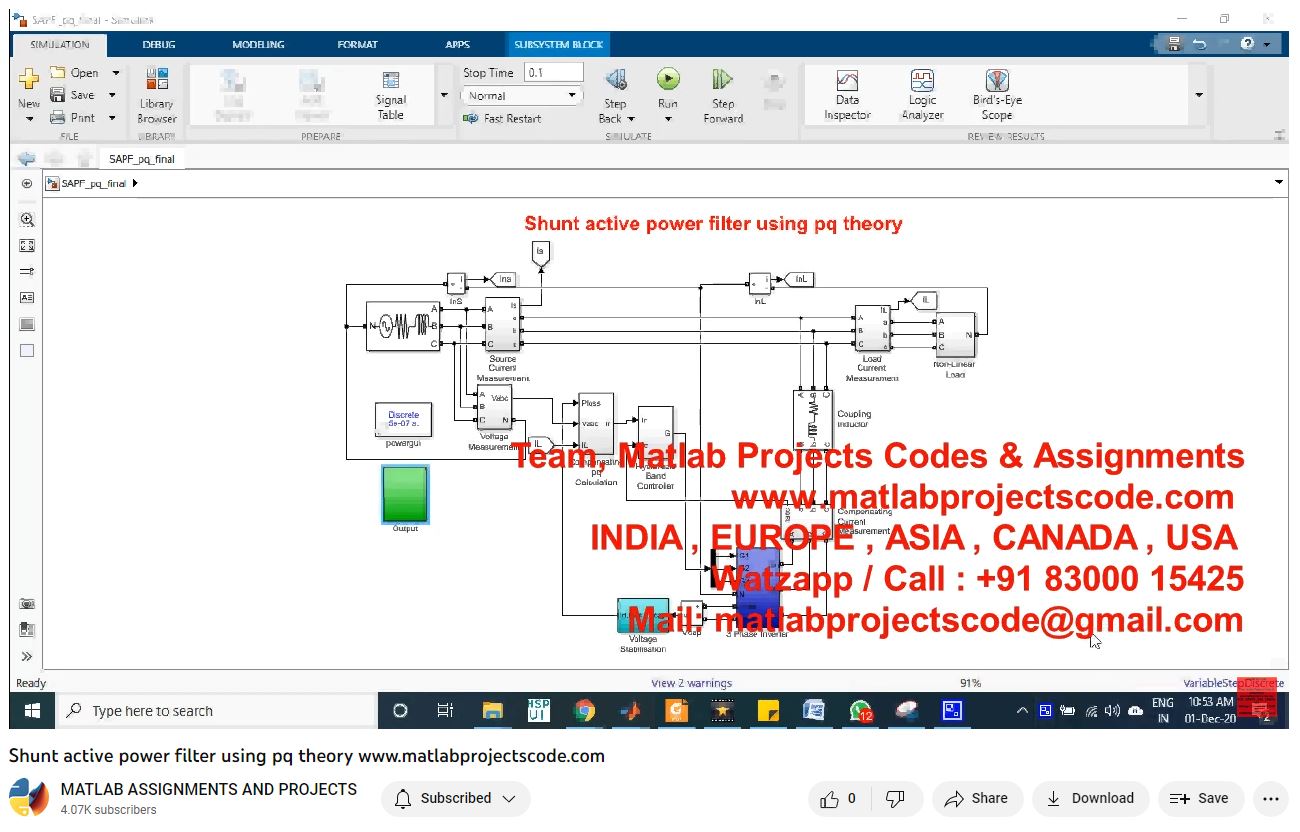Toggle the Subscribed notification button

[x=456, y=798]
